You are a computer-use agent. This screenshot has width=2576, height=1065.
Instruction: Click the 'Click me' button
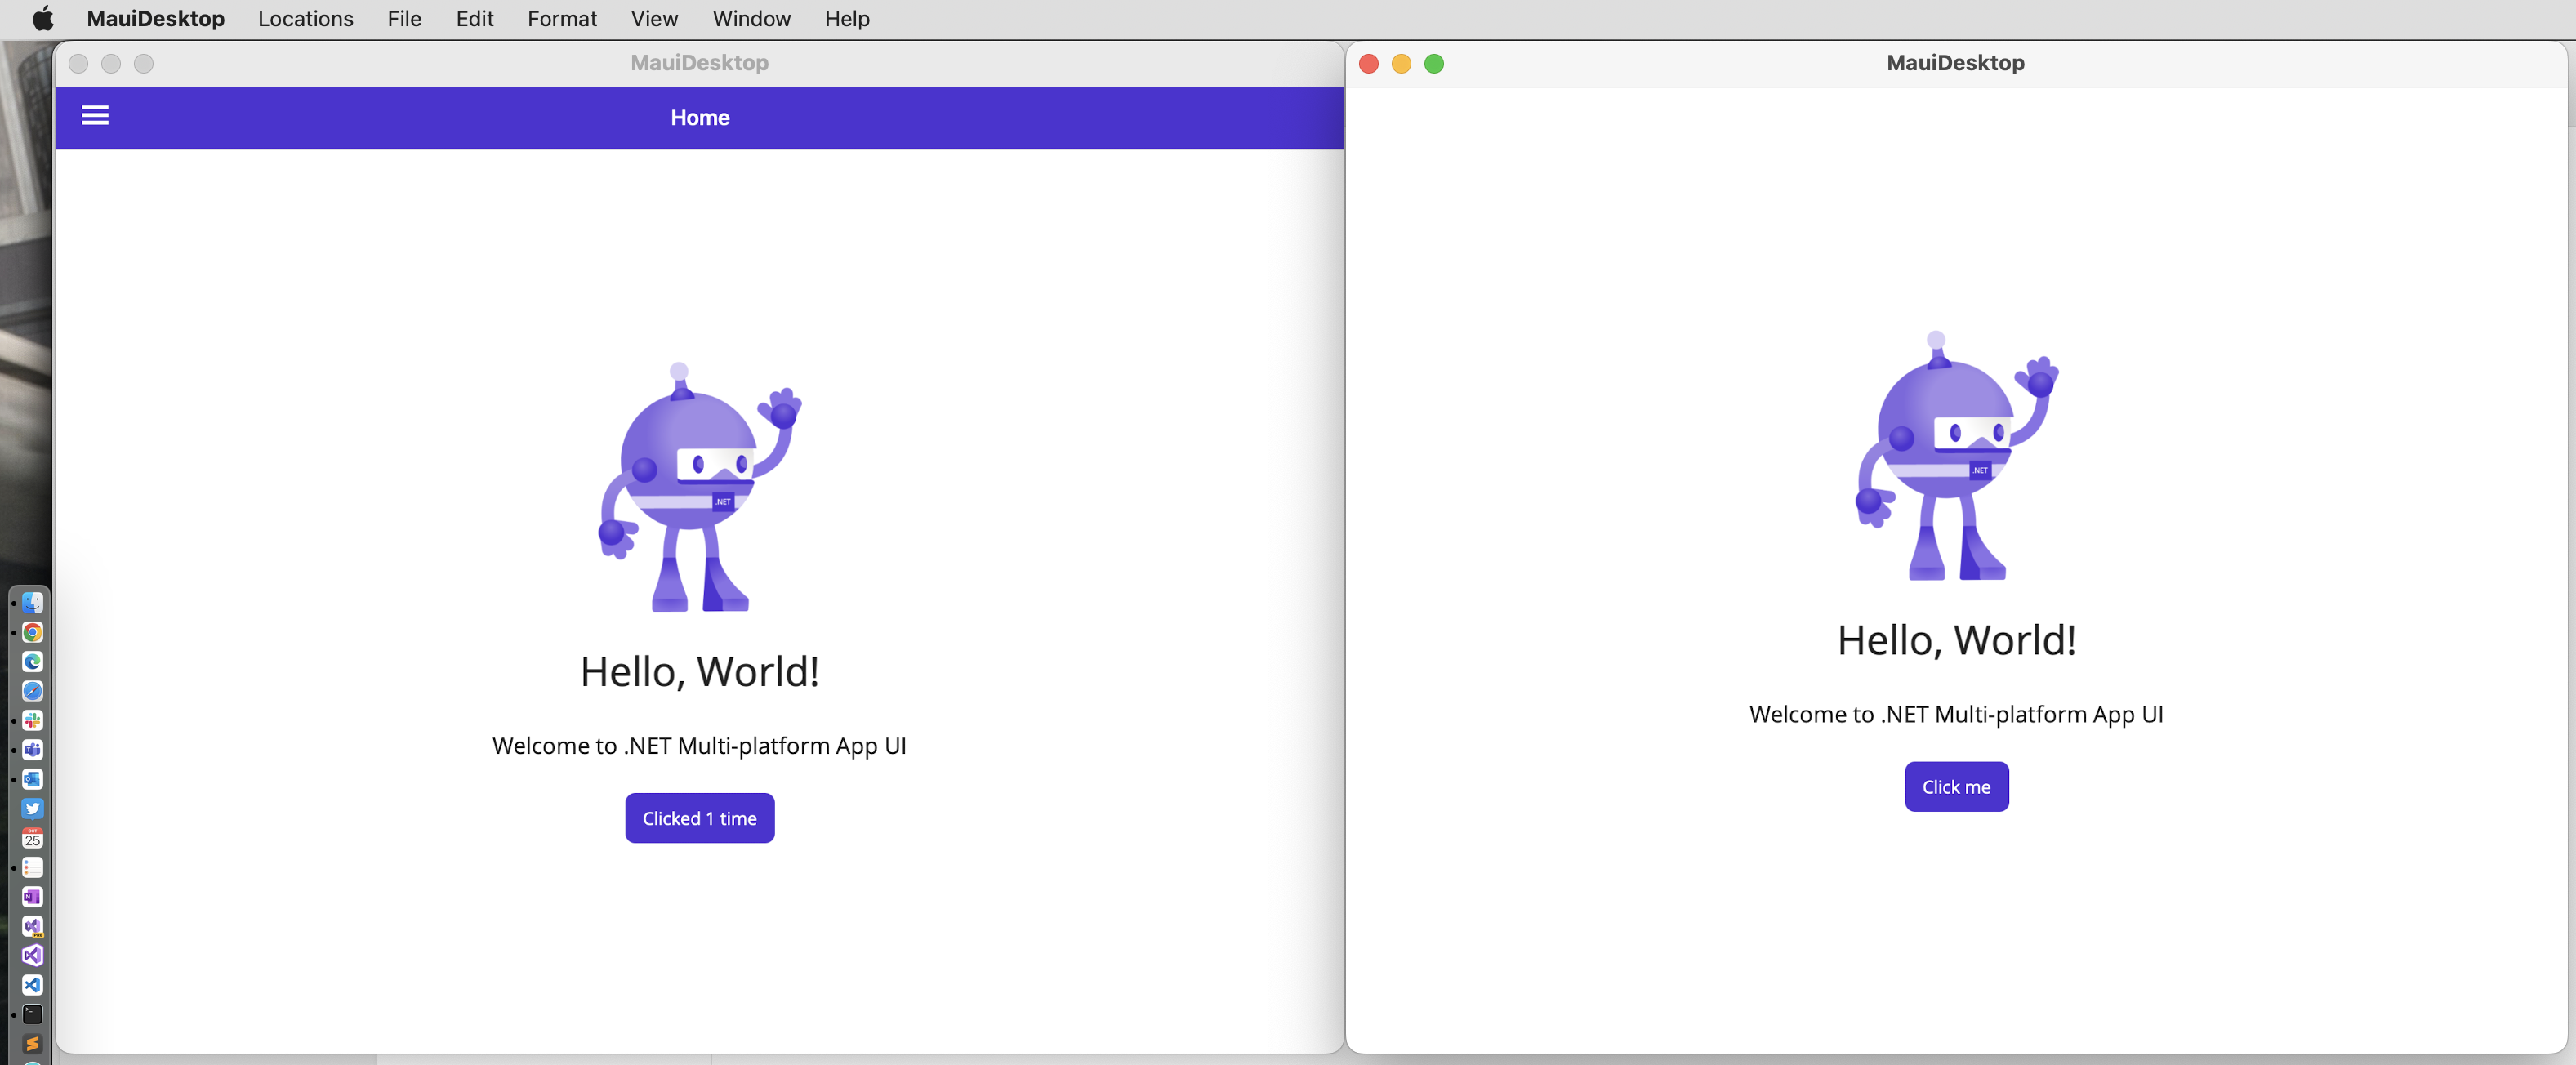[1957, 786]
